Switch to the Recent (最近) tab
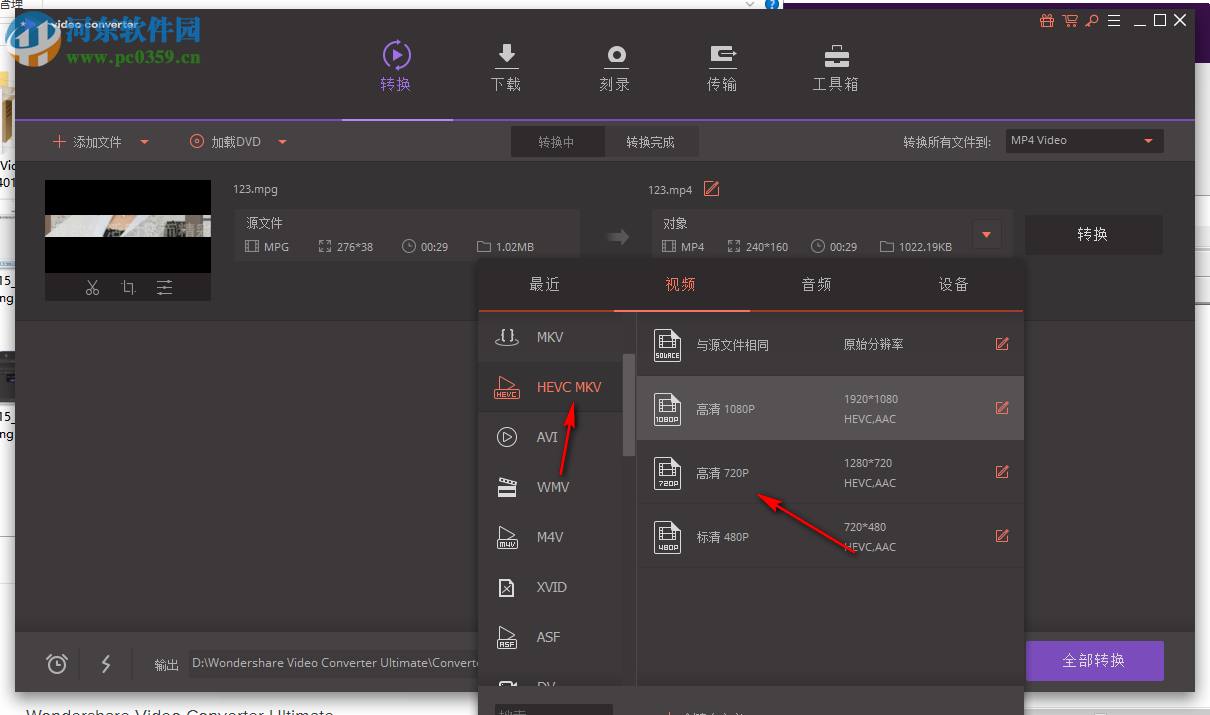 tap(545, 285)
